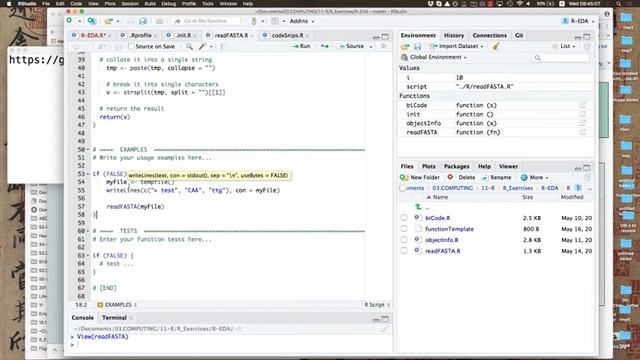Check the objectInfo.R file checkbox
The height and width of the screenshot is (360, 640).
(404, 240)
